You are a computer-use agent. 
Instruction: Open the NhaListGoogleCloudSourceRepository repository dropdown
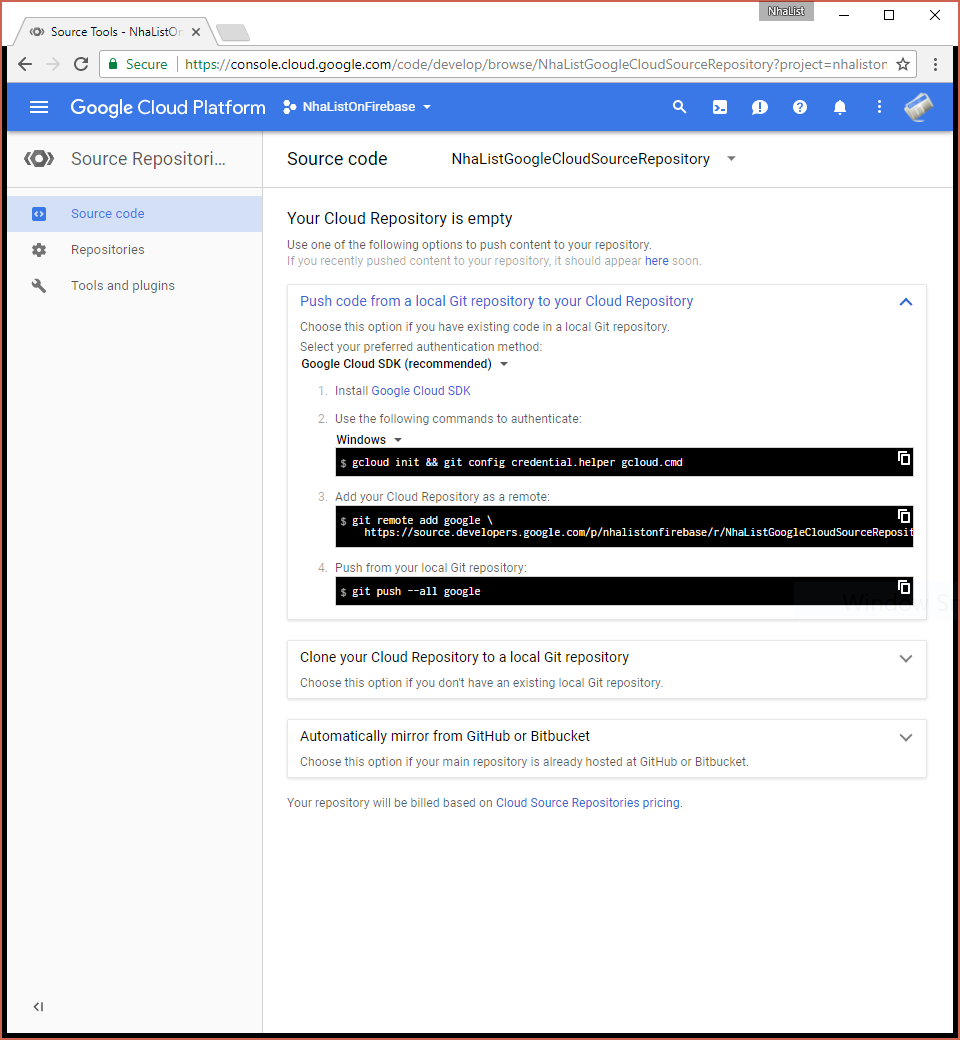[x=593, y=159]
